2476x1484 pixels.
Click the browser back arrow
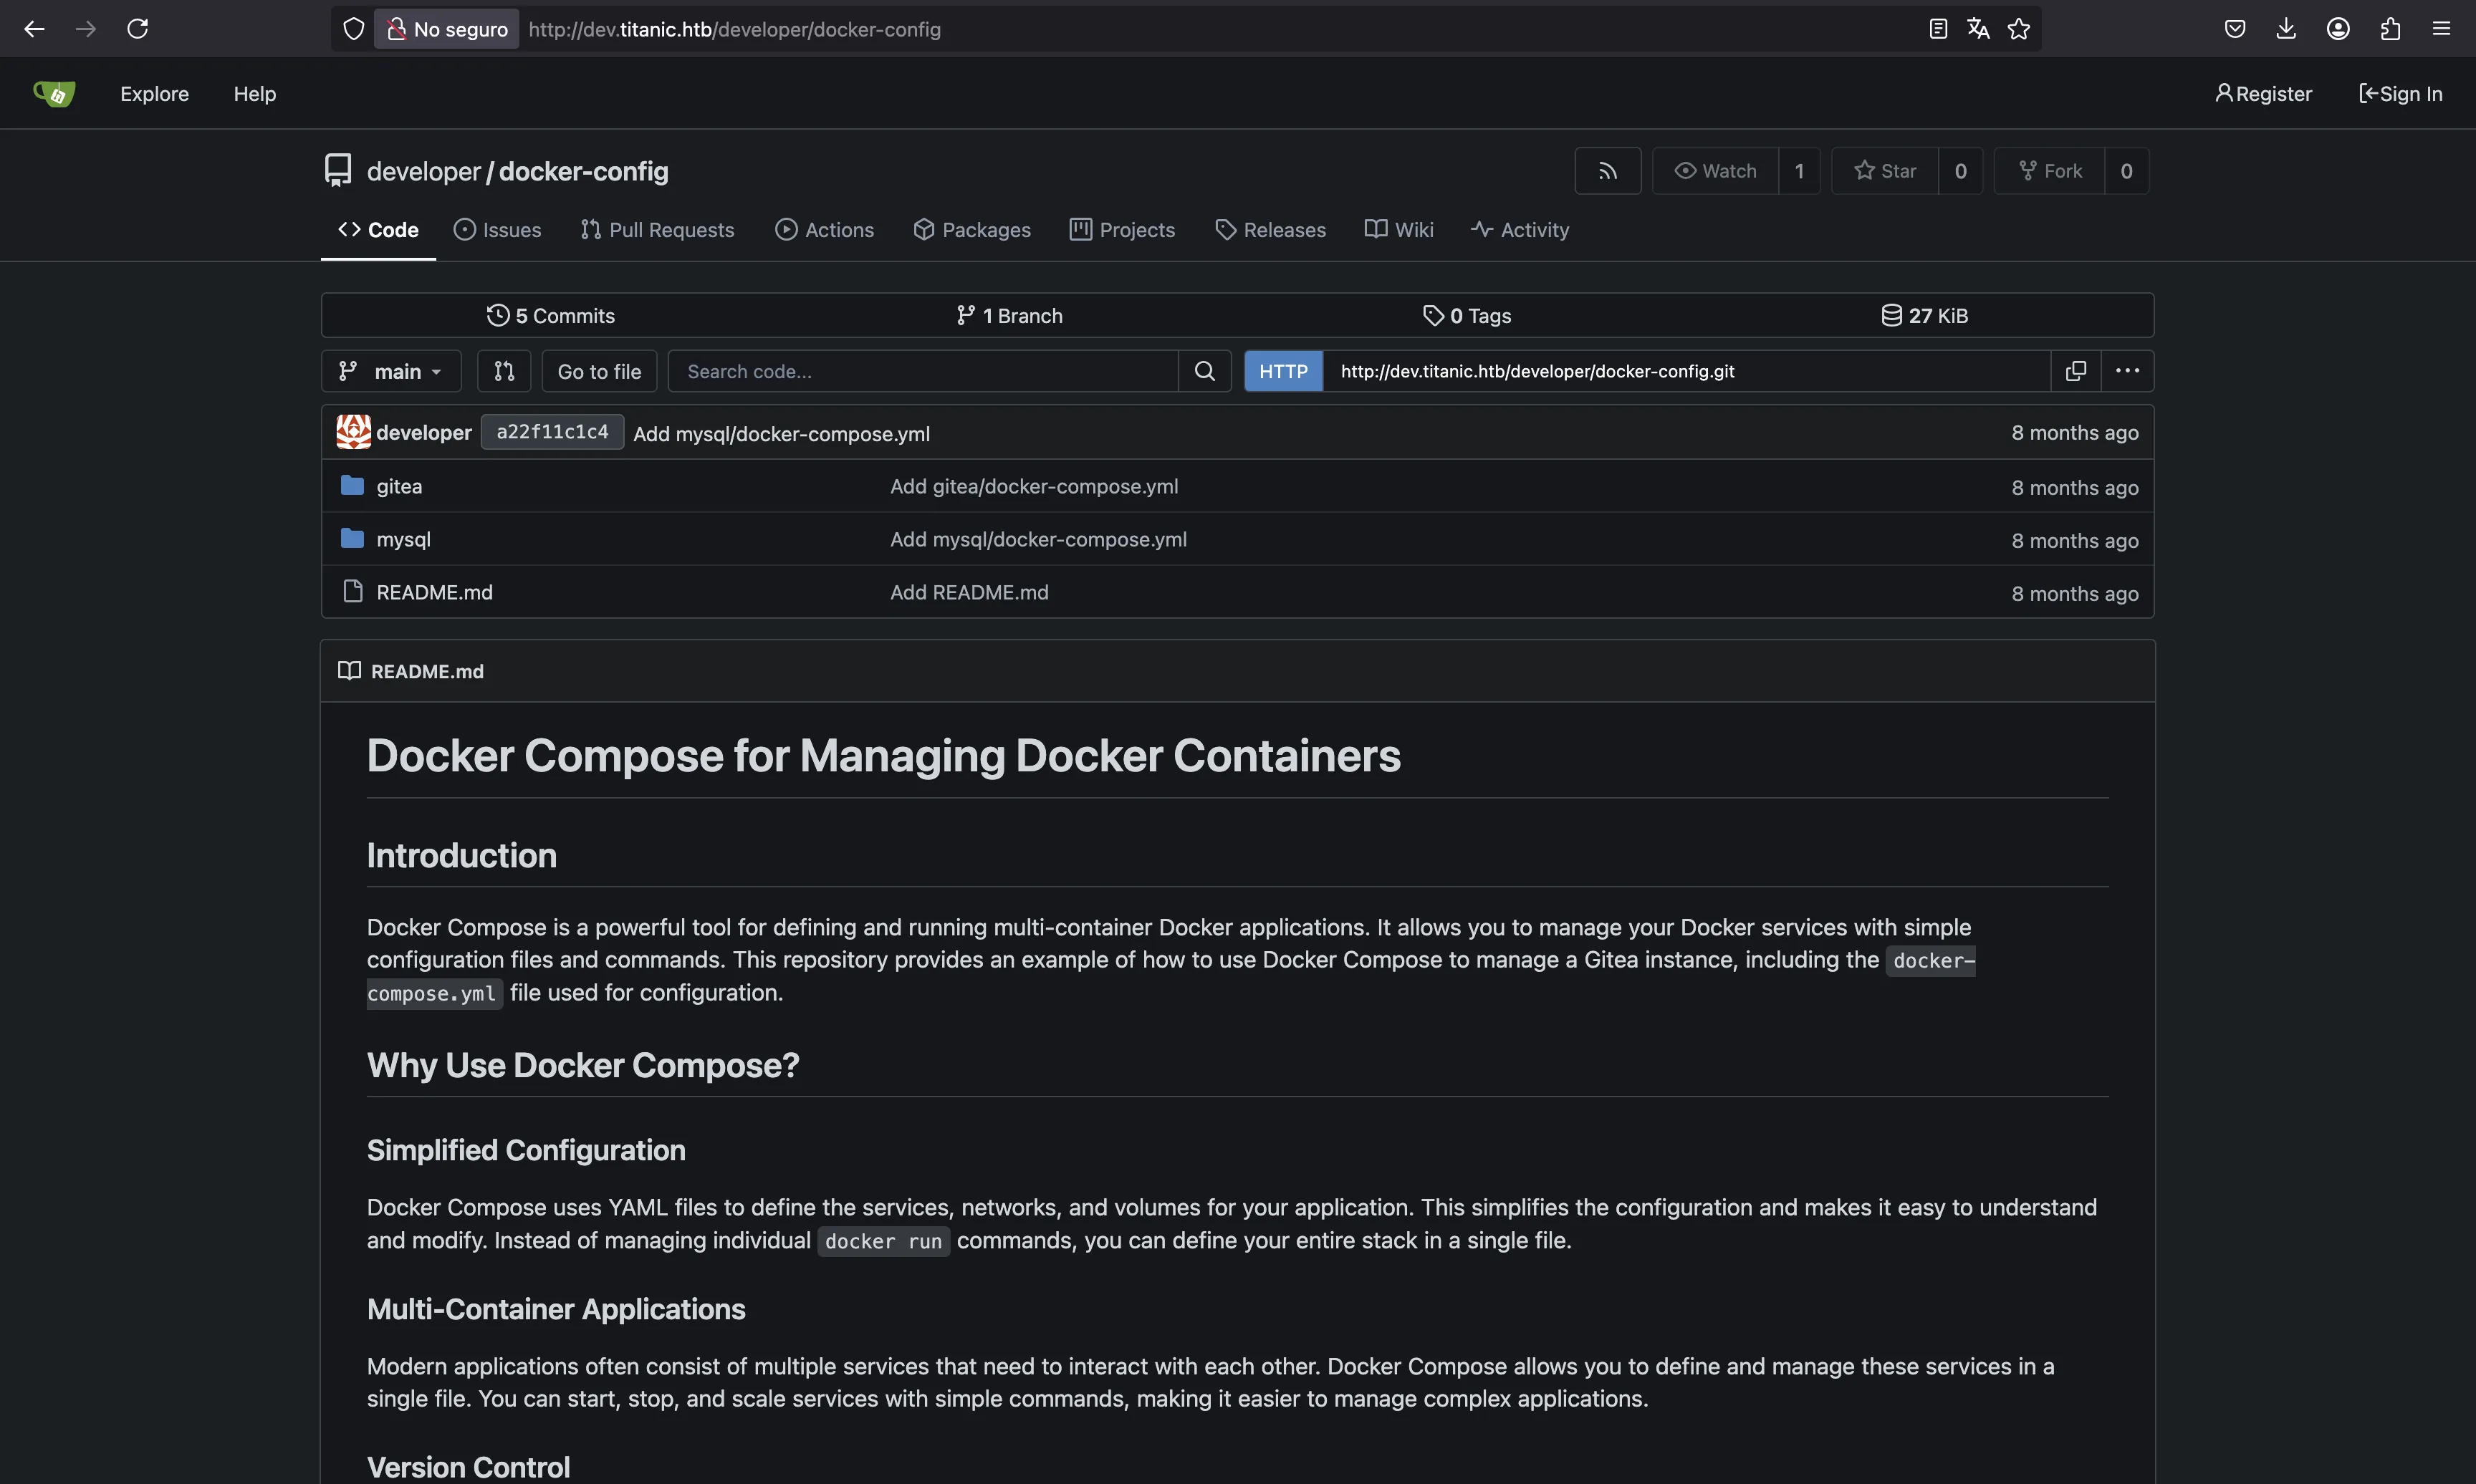34,29
